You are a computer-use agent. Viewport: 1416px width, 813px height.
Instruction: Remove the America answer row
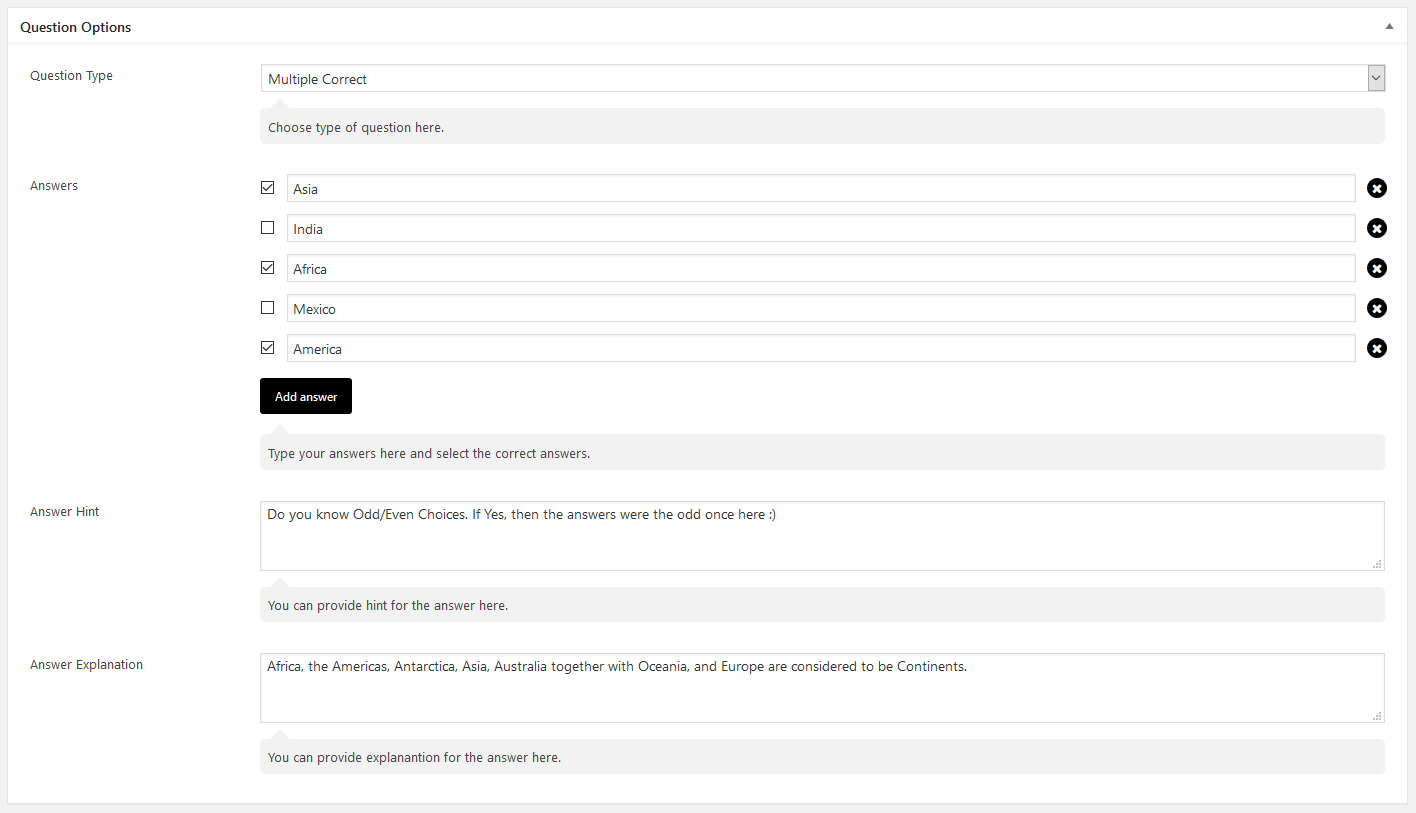coord(1377,348)
